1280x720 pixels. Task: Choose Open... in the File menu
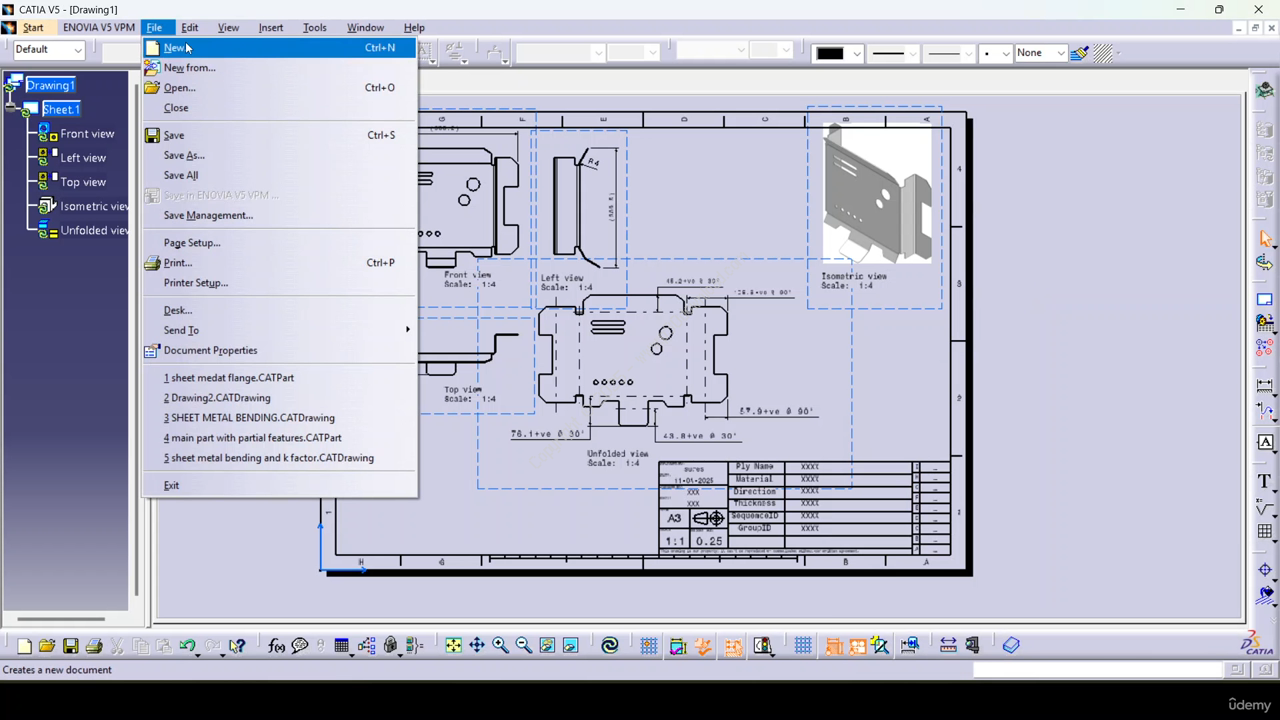tap(280, 88)
